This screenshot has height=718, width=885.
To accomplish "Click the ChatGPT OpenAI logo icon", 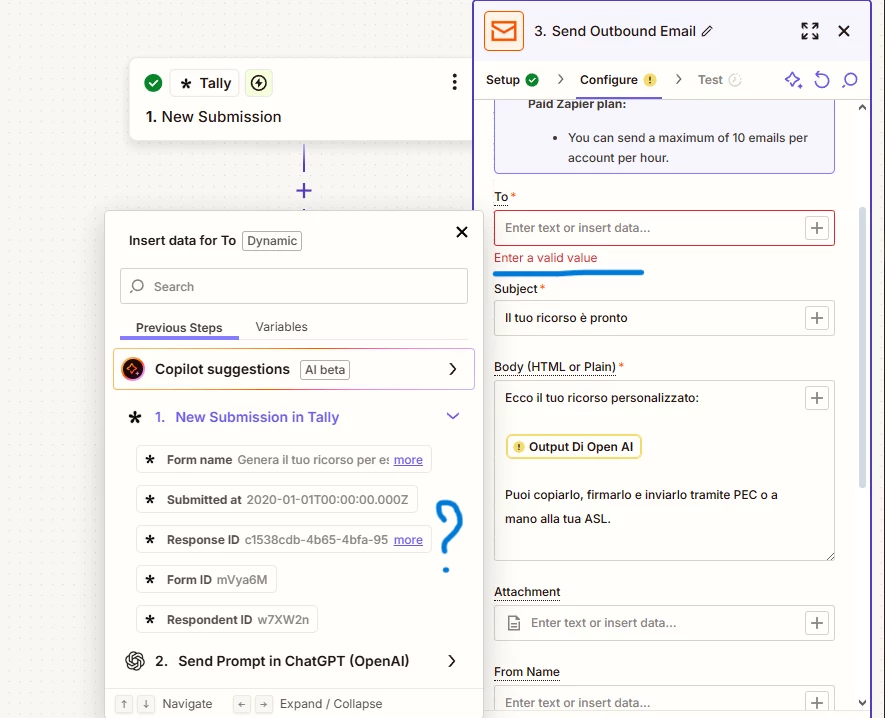I will coord(135,660).
